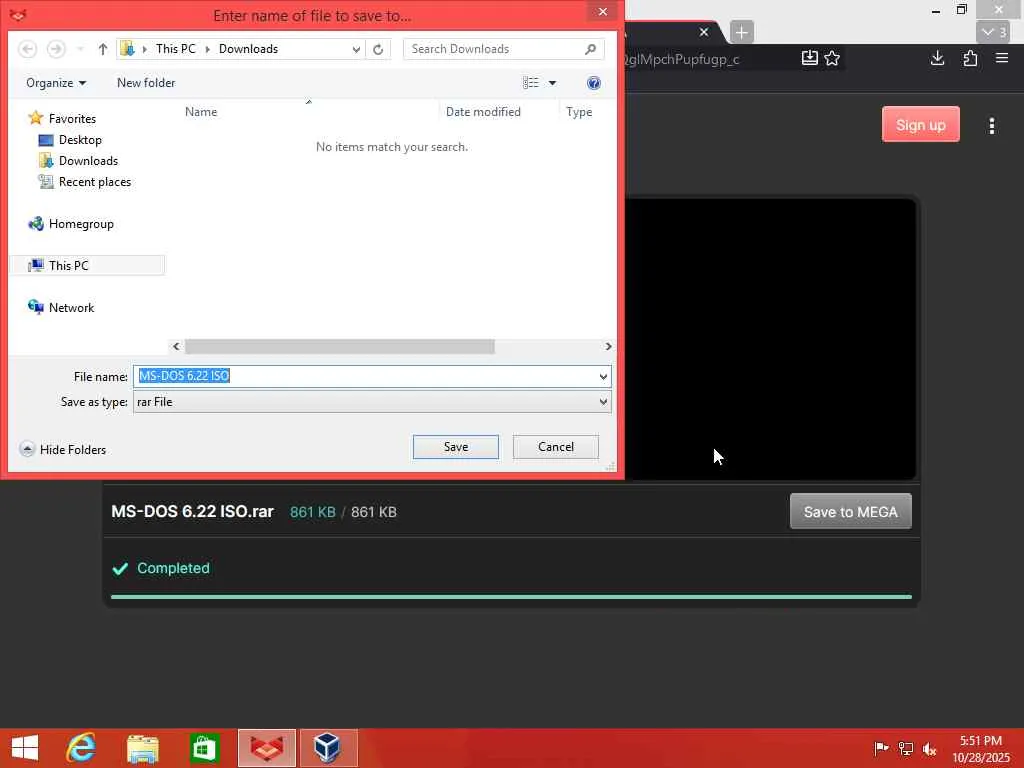Viewport: 1024px width, 768px height.
Task: Open the browser hamburger application menu
Action: (1002, 58)
